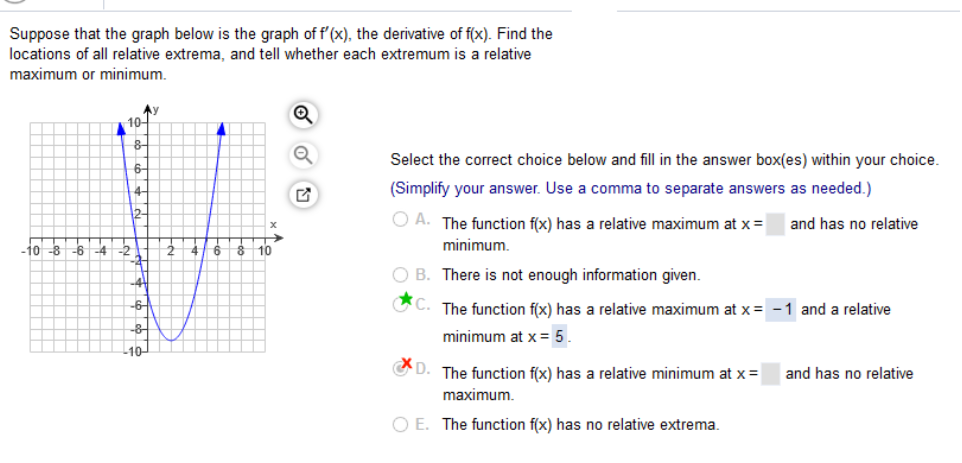Zoom in on the derivative graph
Screen dimensions: 962x463
[302, 115]
